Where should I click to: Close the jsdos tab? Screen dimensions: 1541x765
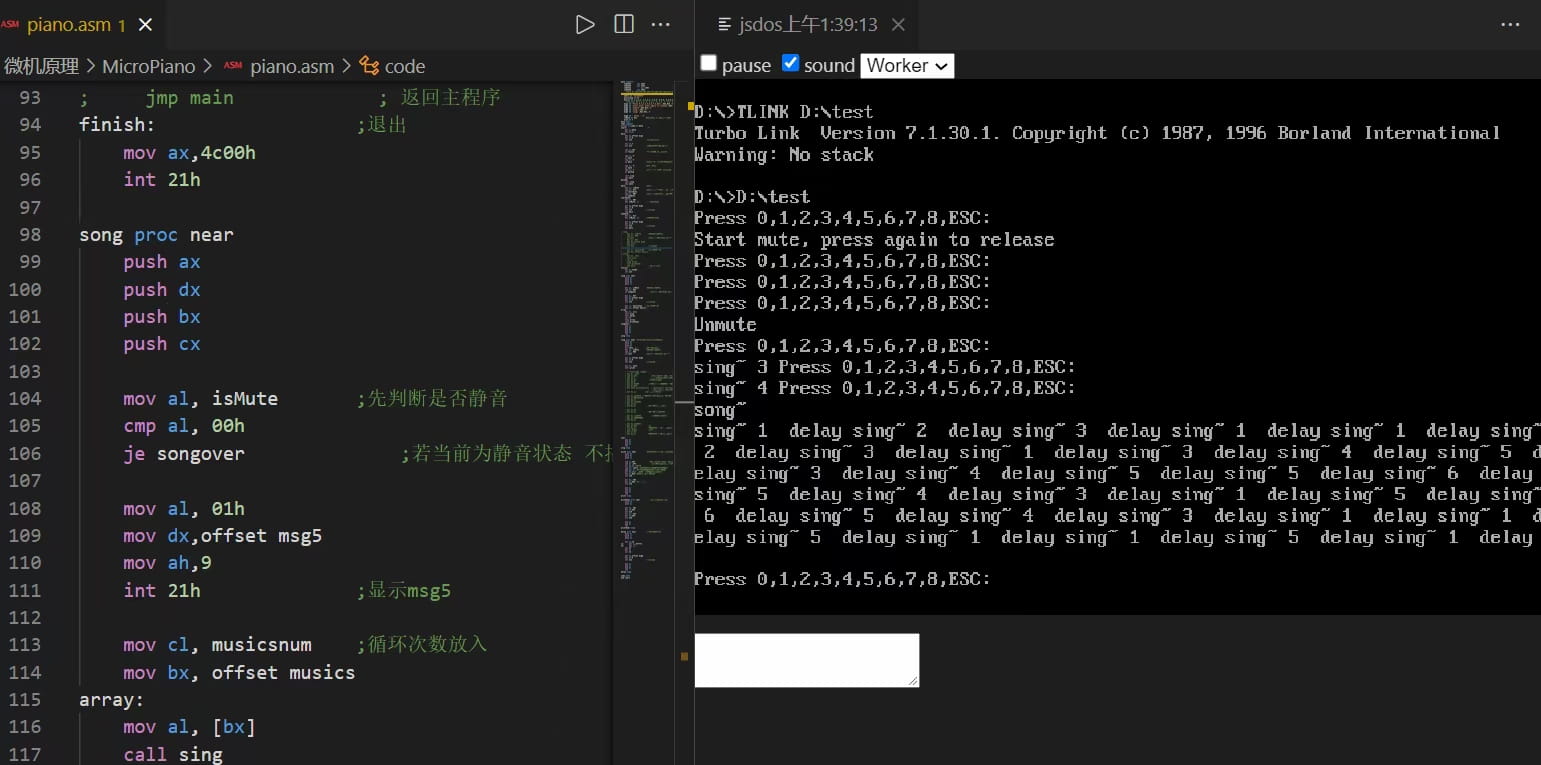[x=898, y=25]
